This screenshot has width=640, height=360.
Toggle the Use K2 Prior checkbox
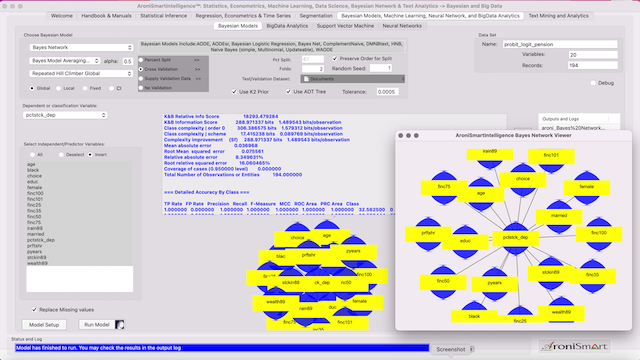click(234, 92)
